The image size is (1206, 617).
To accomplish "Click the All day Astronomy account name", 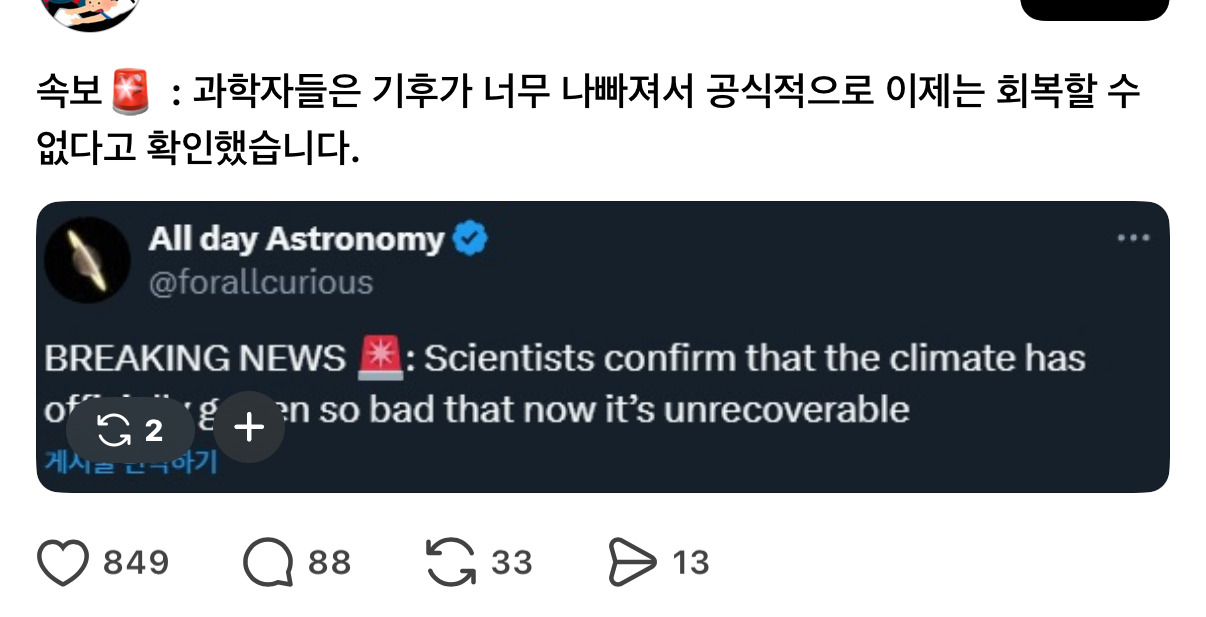I will (296, 239).
